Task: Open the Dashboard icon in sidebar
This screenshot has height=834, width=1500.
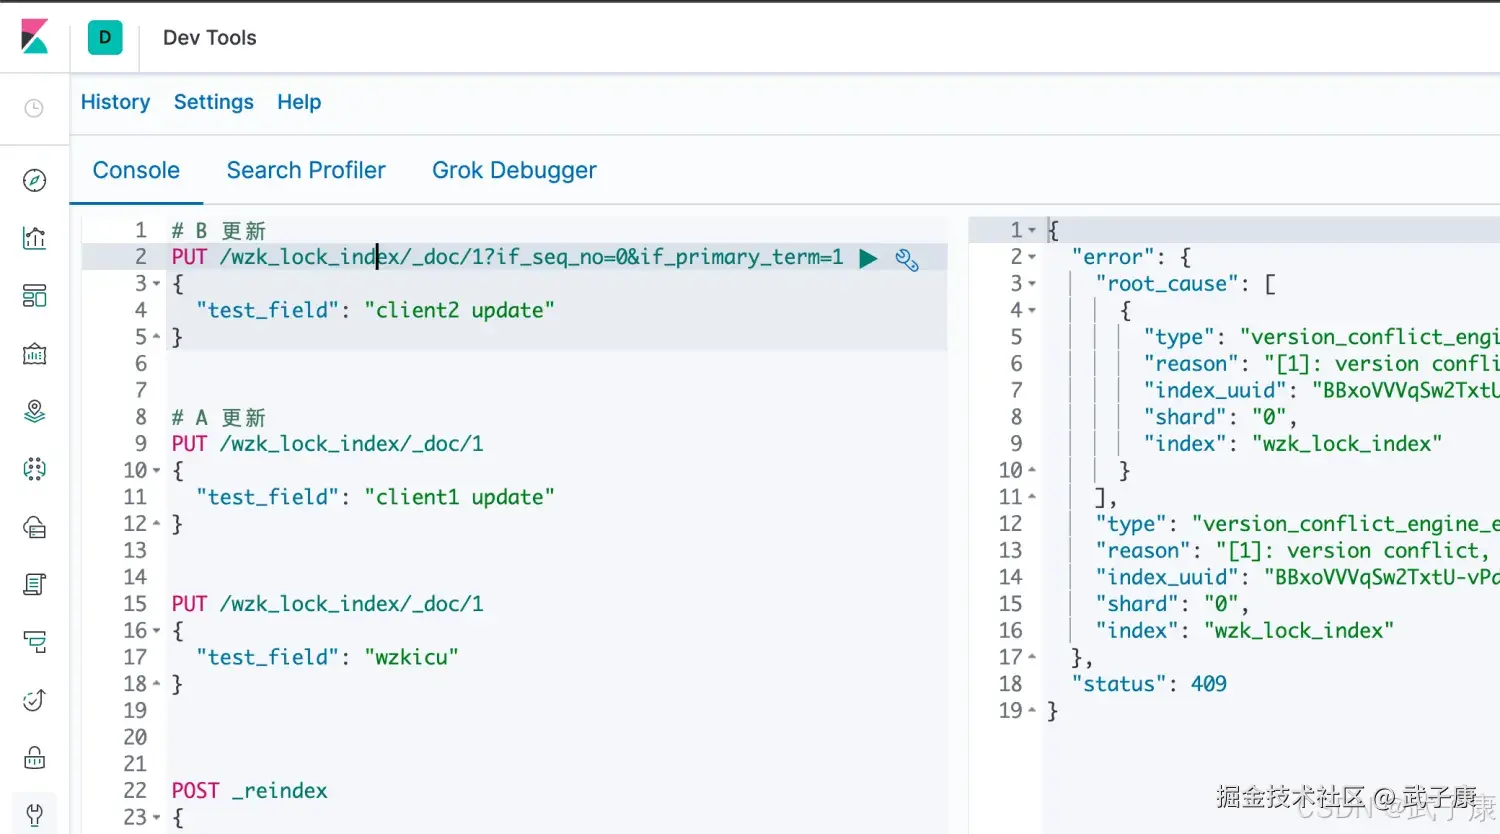Action: [34, 296]
